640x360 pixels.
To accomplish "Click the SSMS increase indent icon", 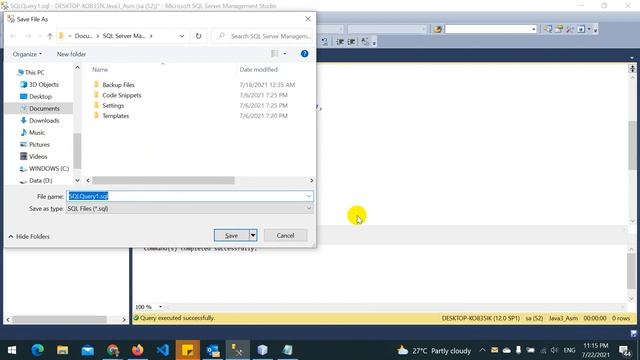I will coord(351,42).
